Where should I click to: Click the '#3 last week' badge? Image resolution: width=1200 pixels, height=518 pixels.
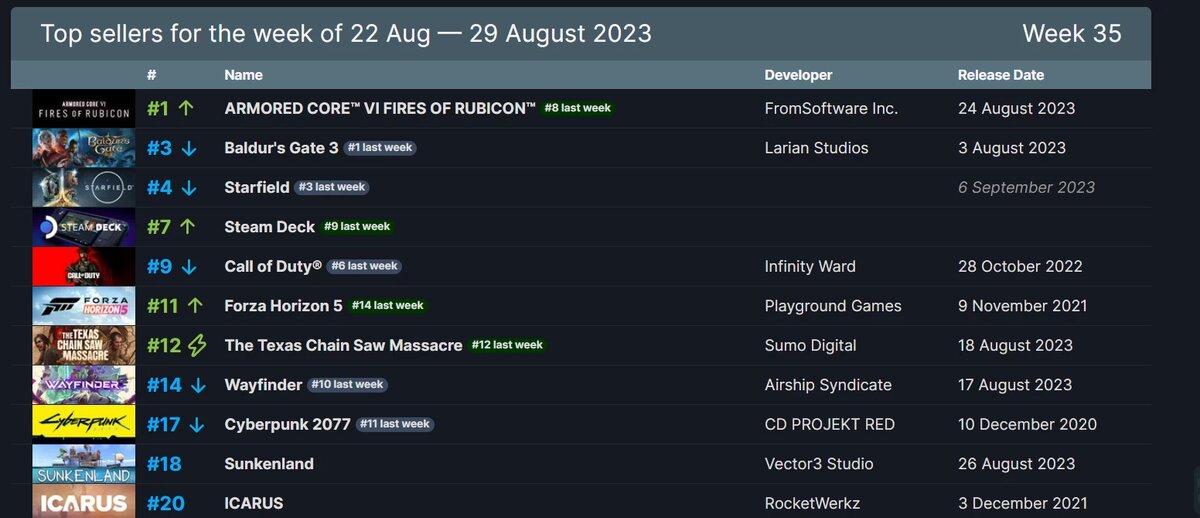tap(332, 187)
